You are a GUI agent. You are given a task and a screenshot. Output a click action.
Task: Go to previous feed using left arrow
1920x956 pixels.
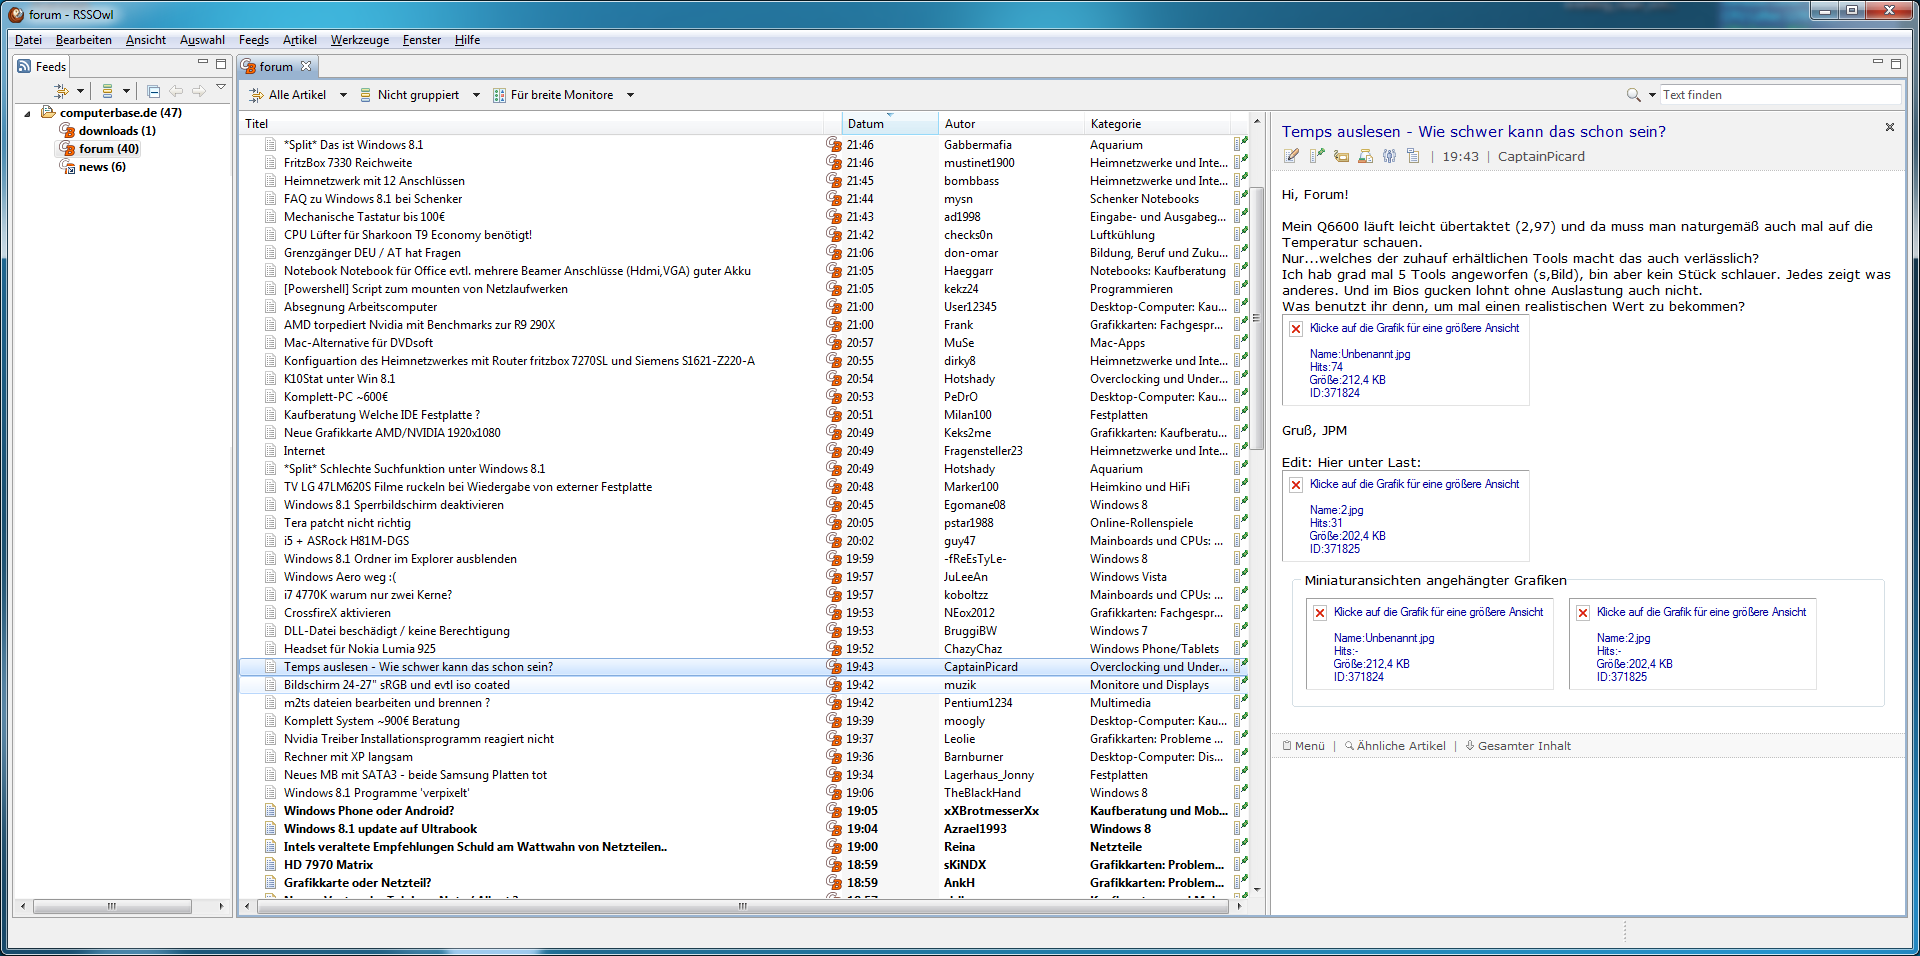[x=176, y=91]
